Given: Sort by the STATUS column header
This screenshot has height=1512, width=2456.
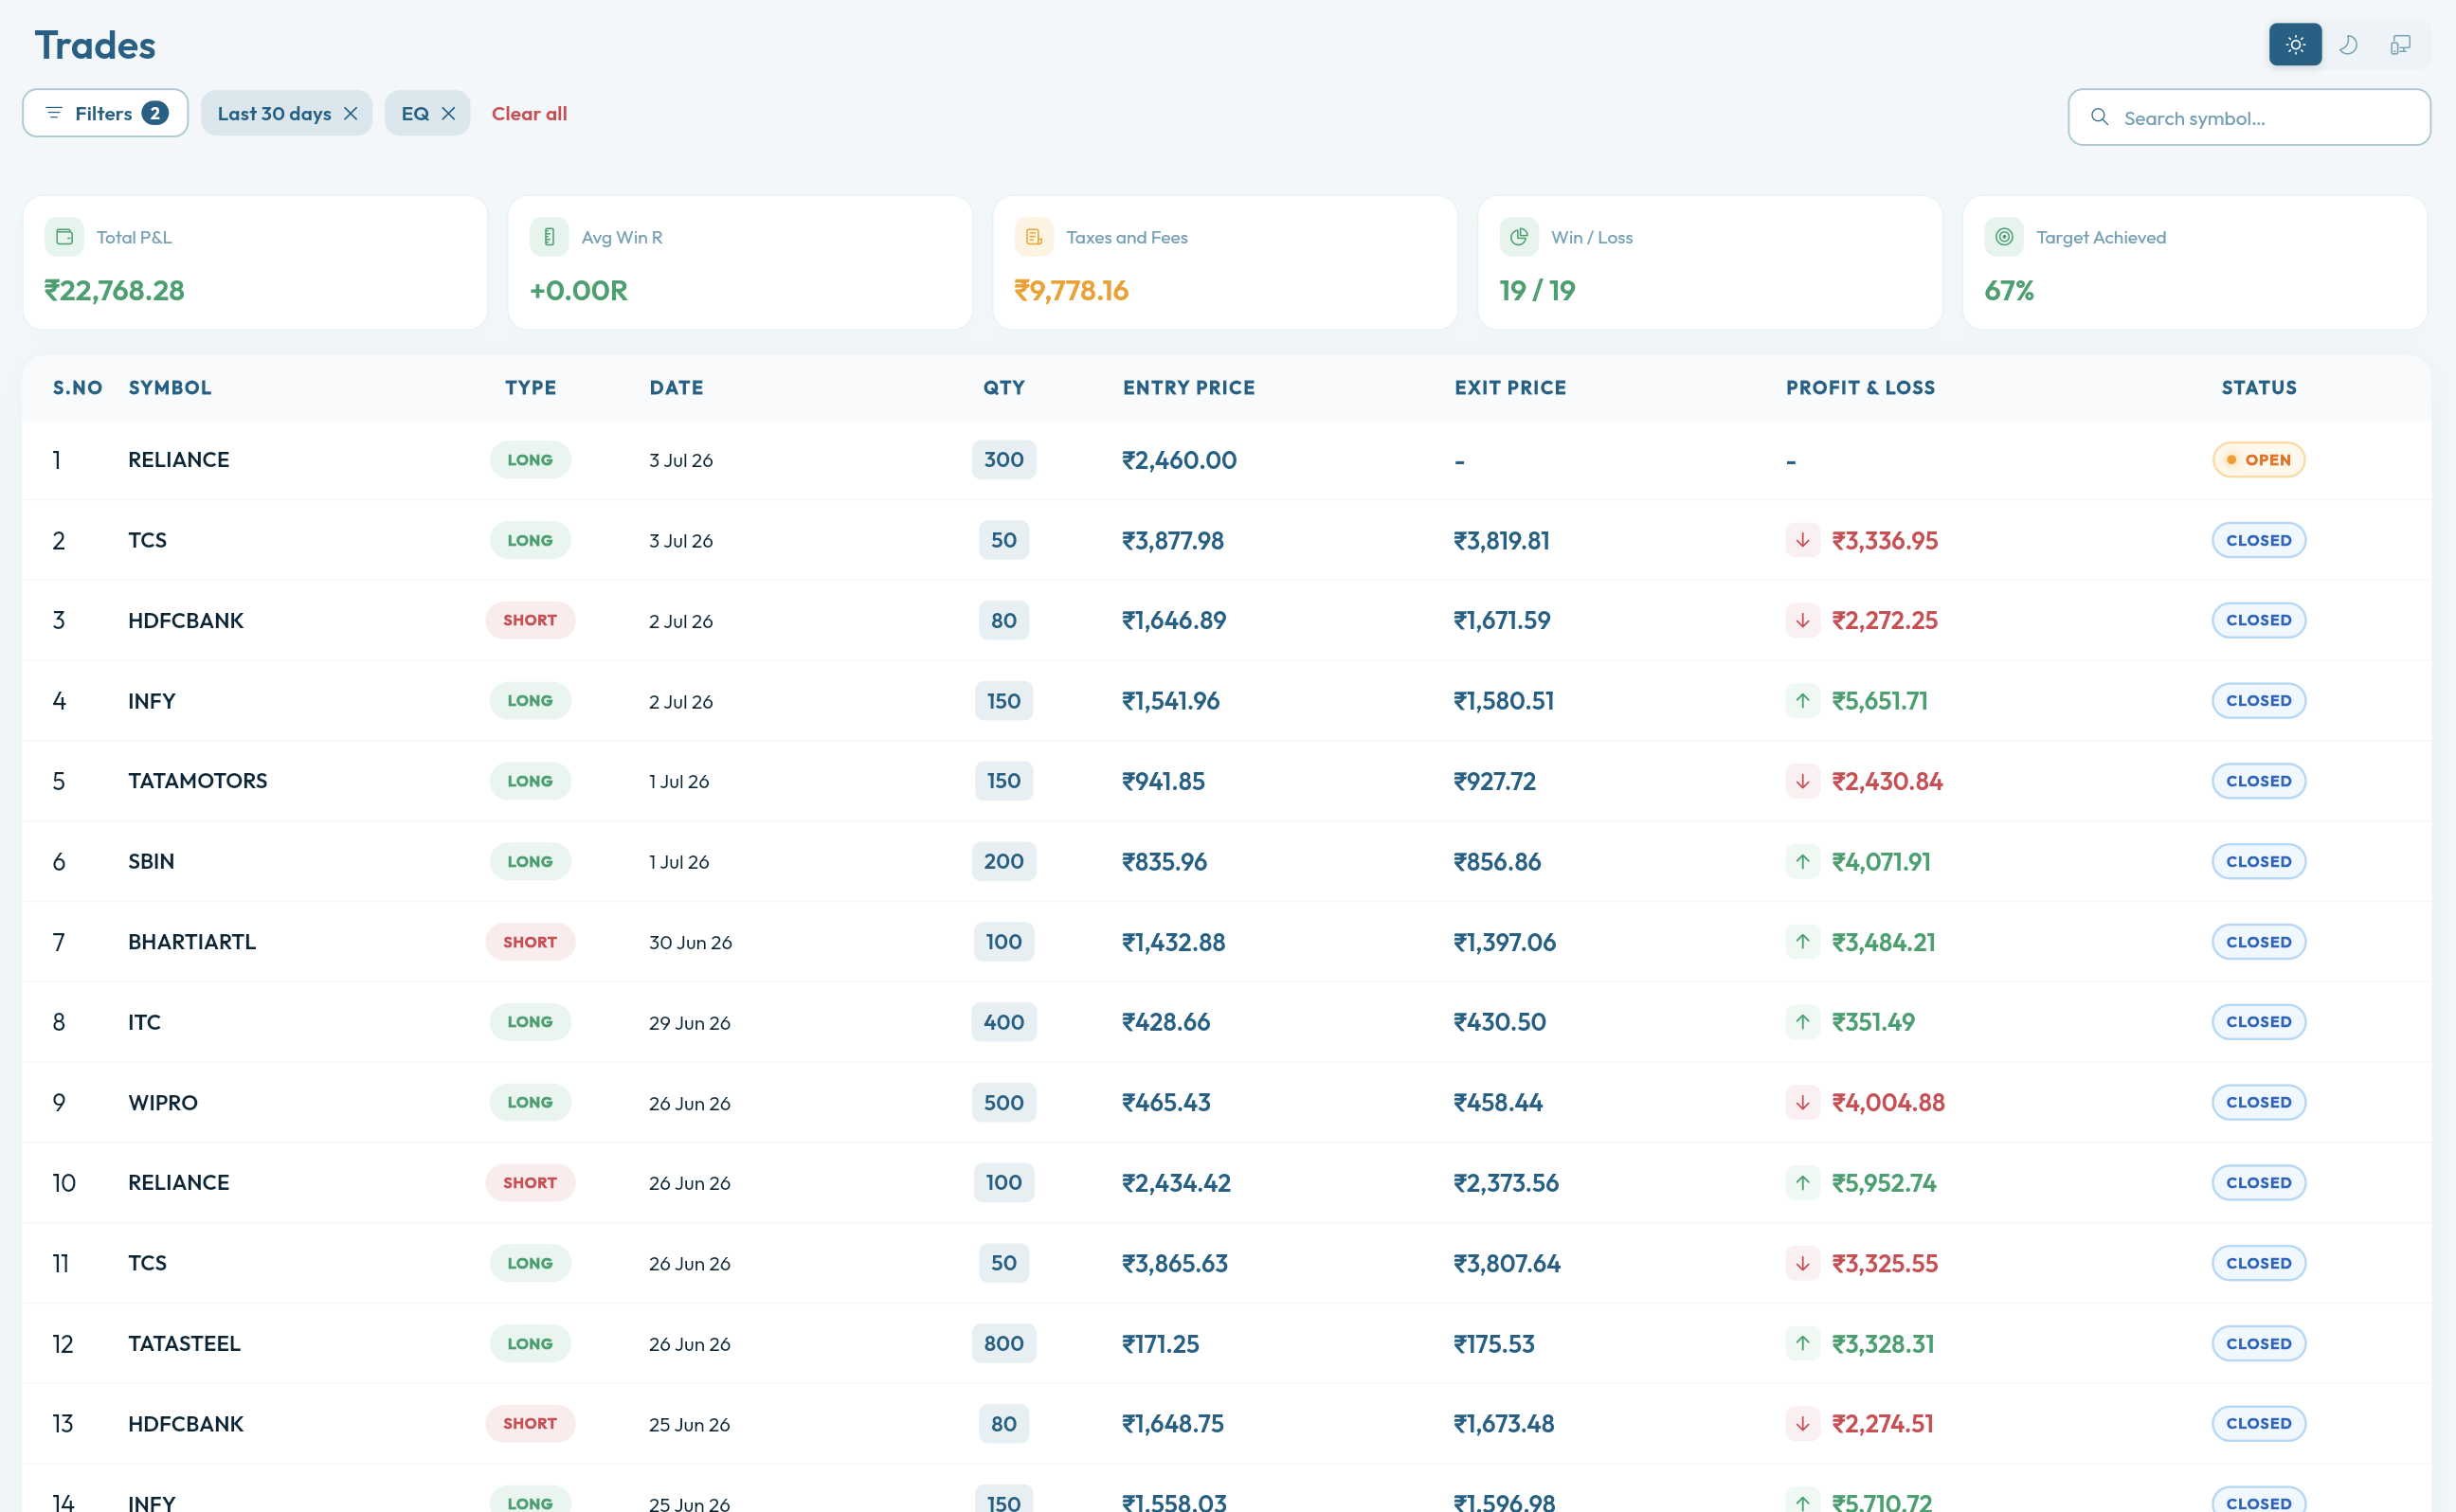Looking at the screenshot, I should pyautogui.click(x=2259, y=388).
